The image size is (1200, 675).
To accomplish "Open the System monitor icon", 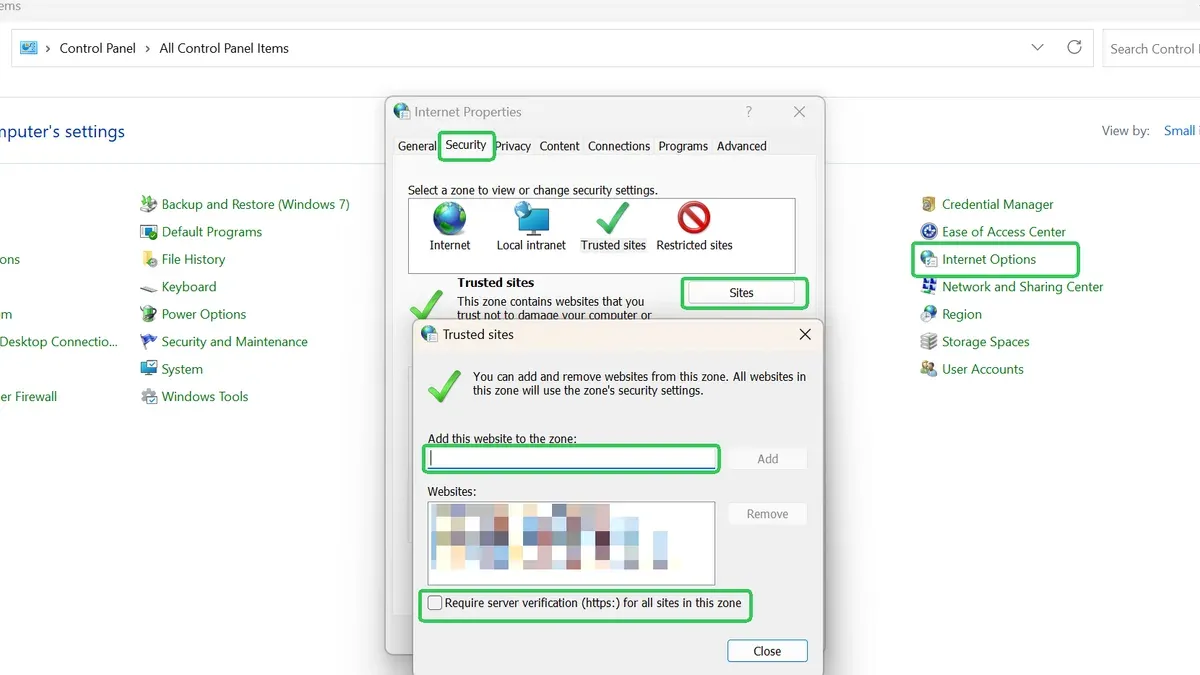I will tap(149, 369).
